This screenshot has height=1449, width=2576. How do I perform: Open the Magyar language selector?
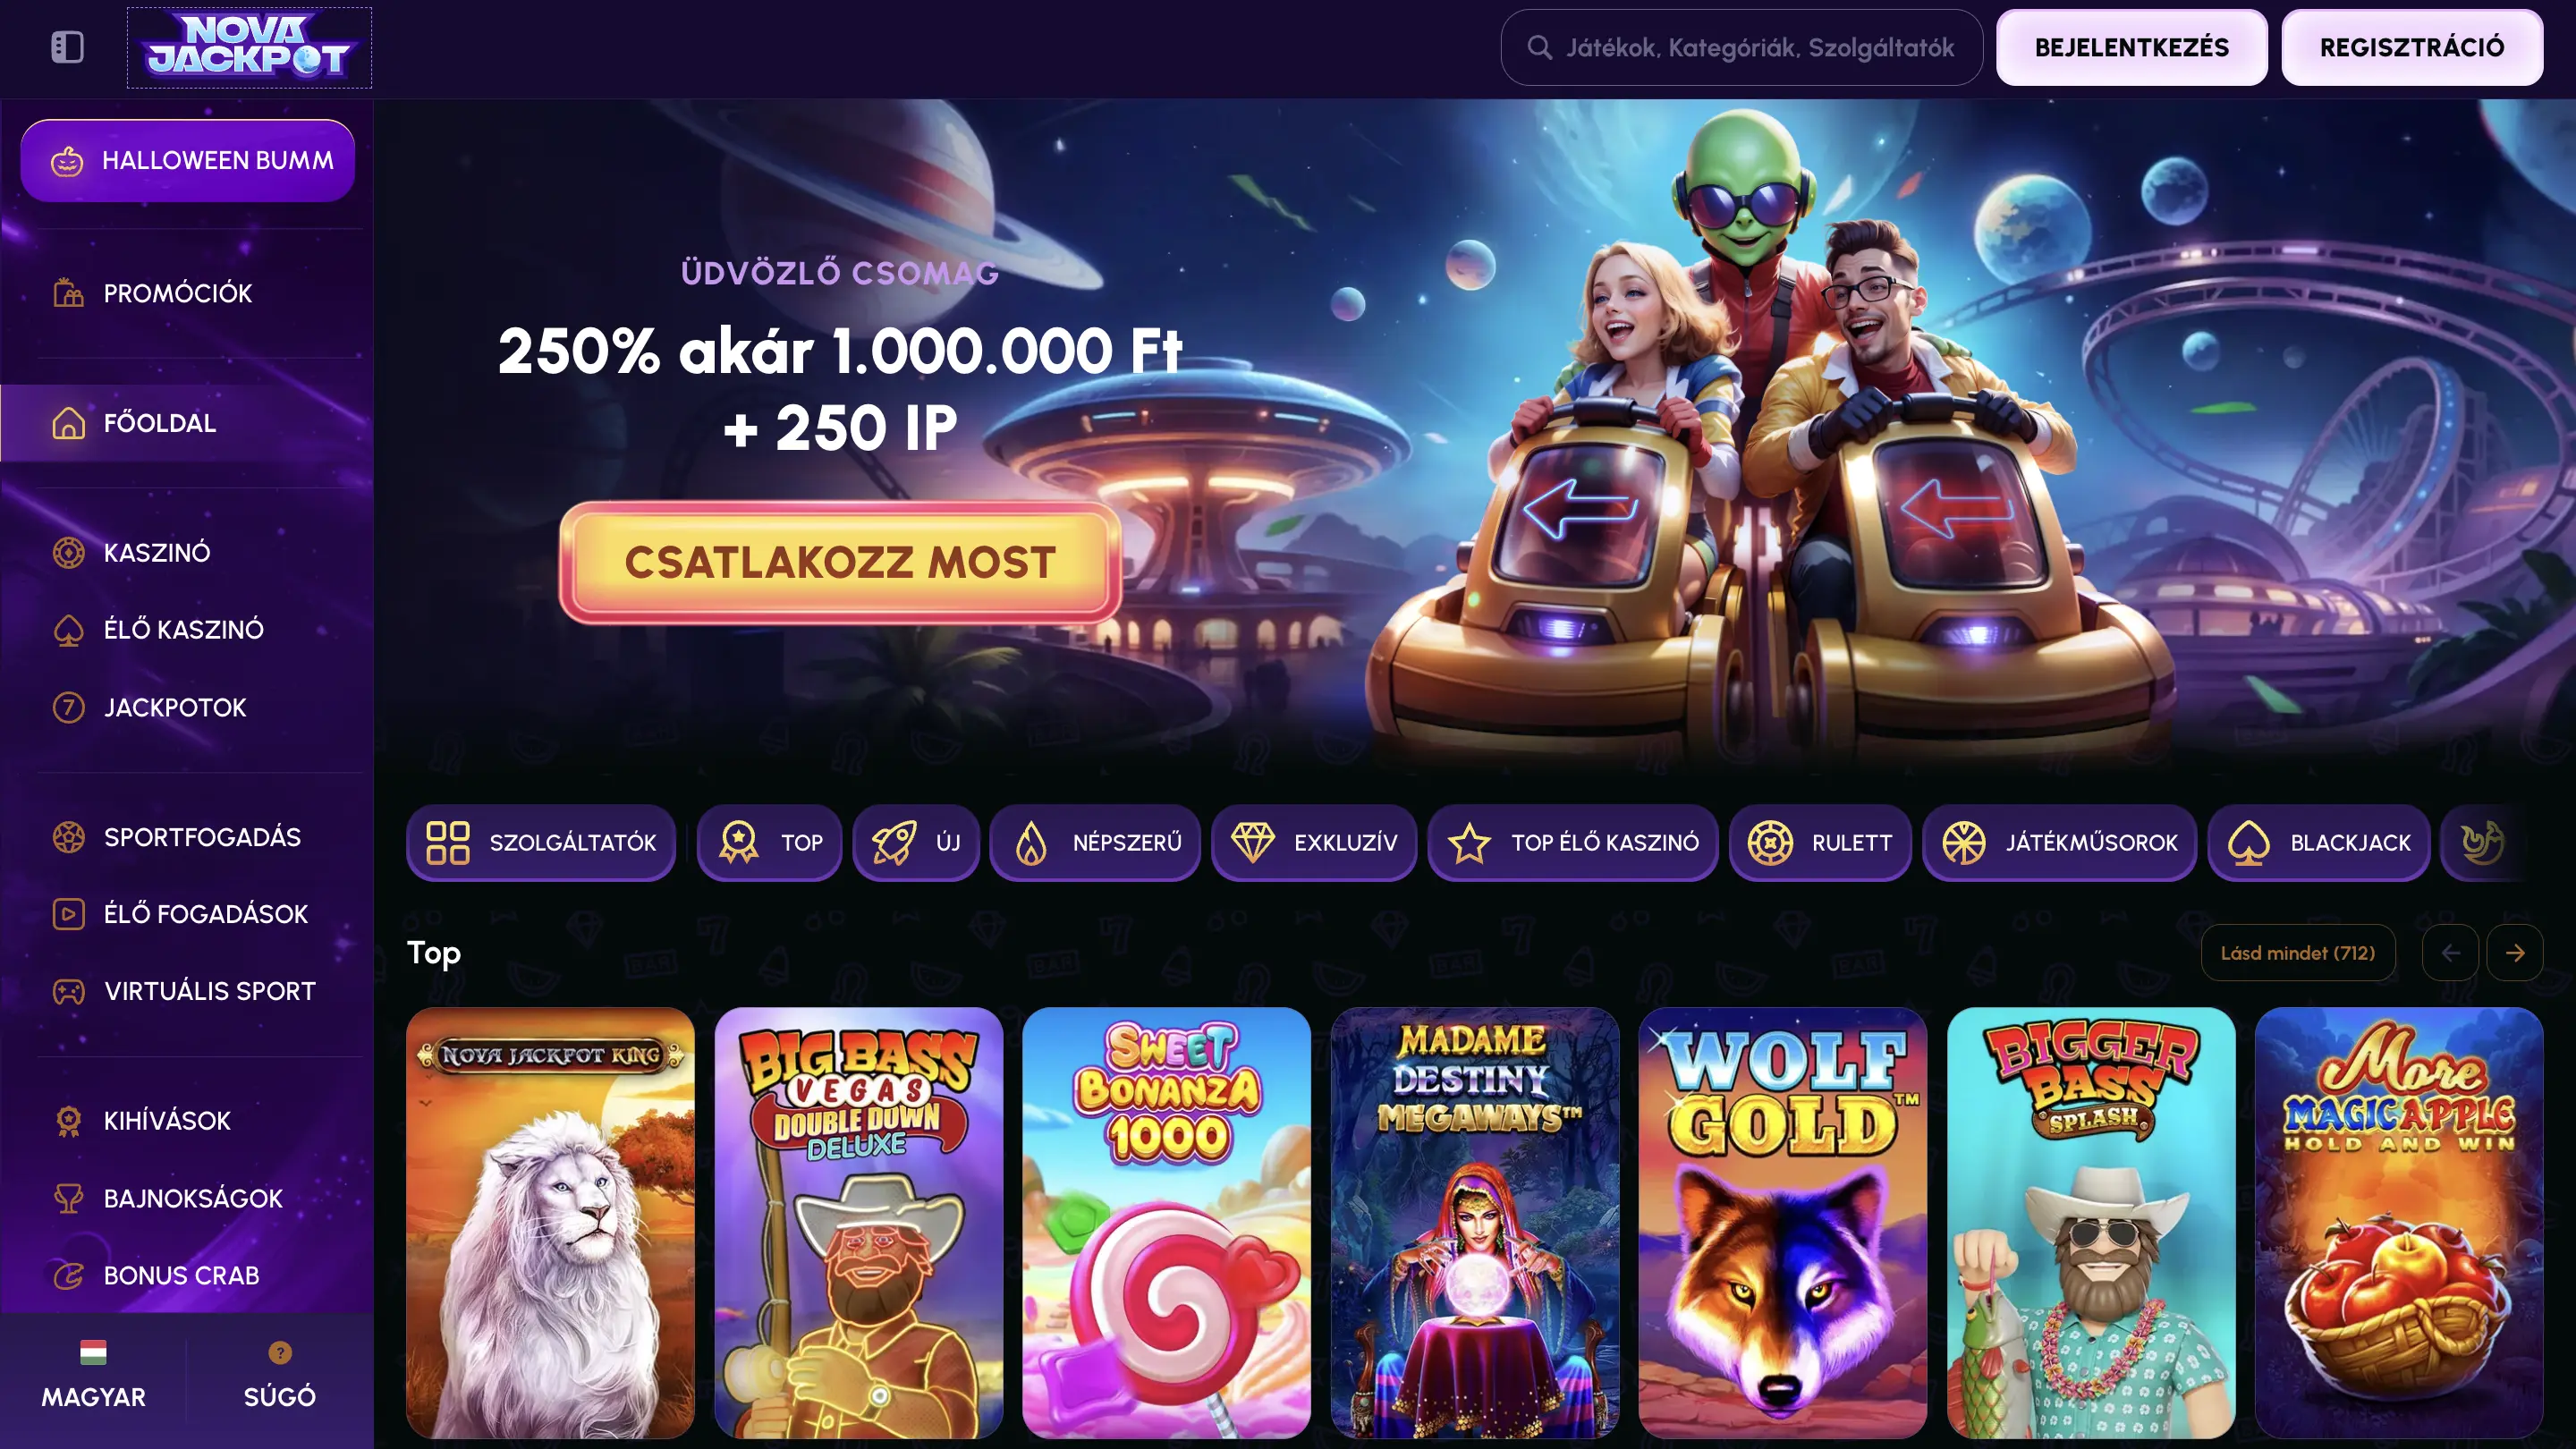pyautogui.click(x=93, y=1375)
